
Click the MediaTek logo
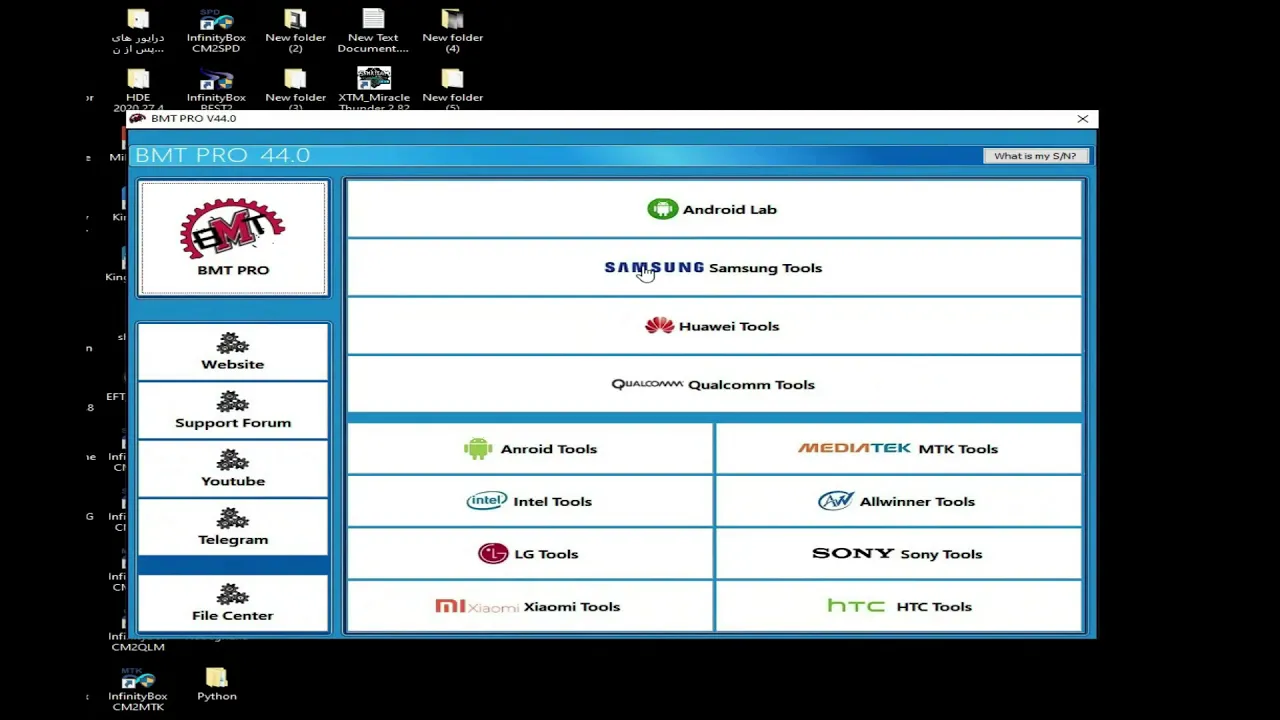854,448
